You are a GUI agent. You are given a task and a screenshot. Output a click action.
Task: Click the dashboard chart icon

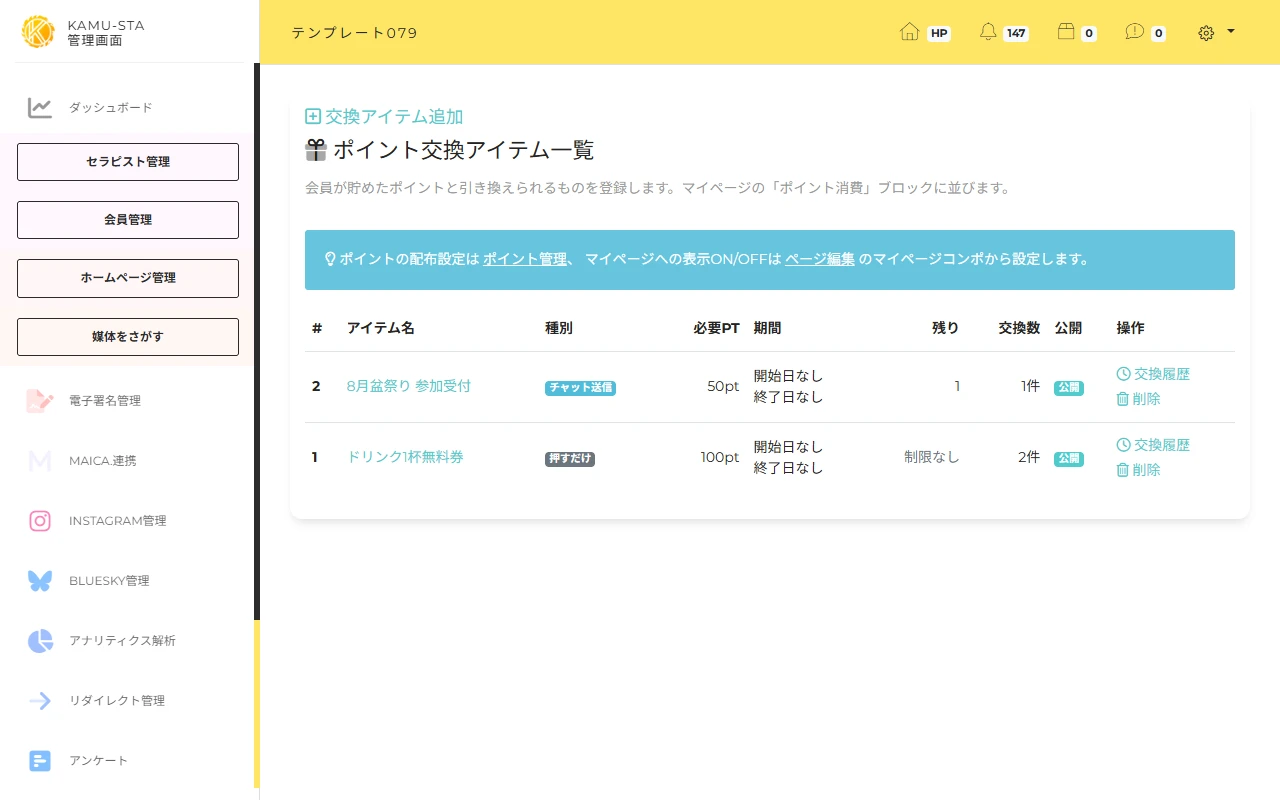tap(40, 107)
